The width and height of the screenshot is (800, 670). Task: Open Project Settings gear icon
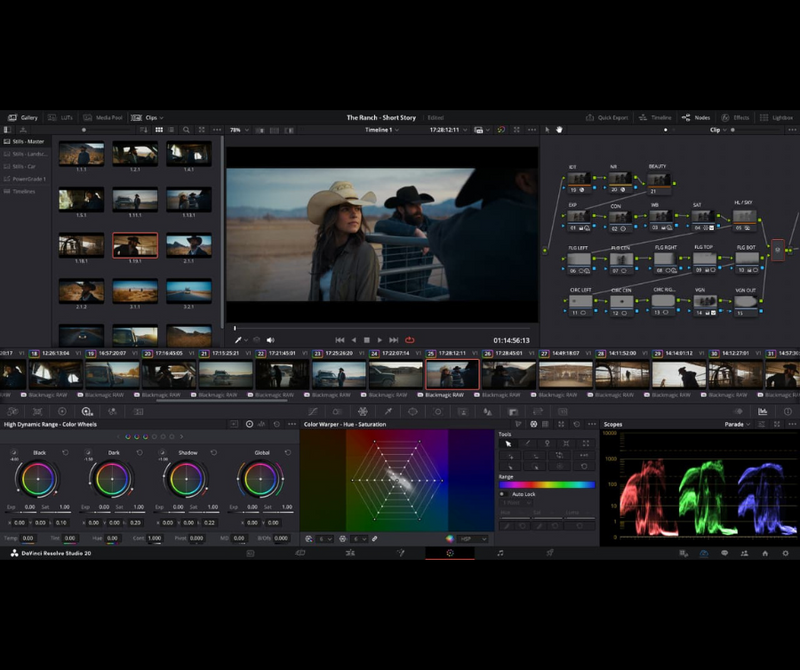785,553
